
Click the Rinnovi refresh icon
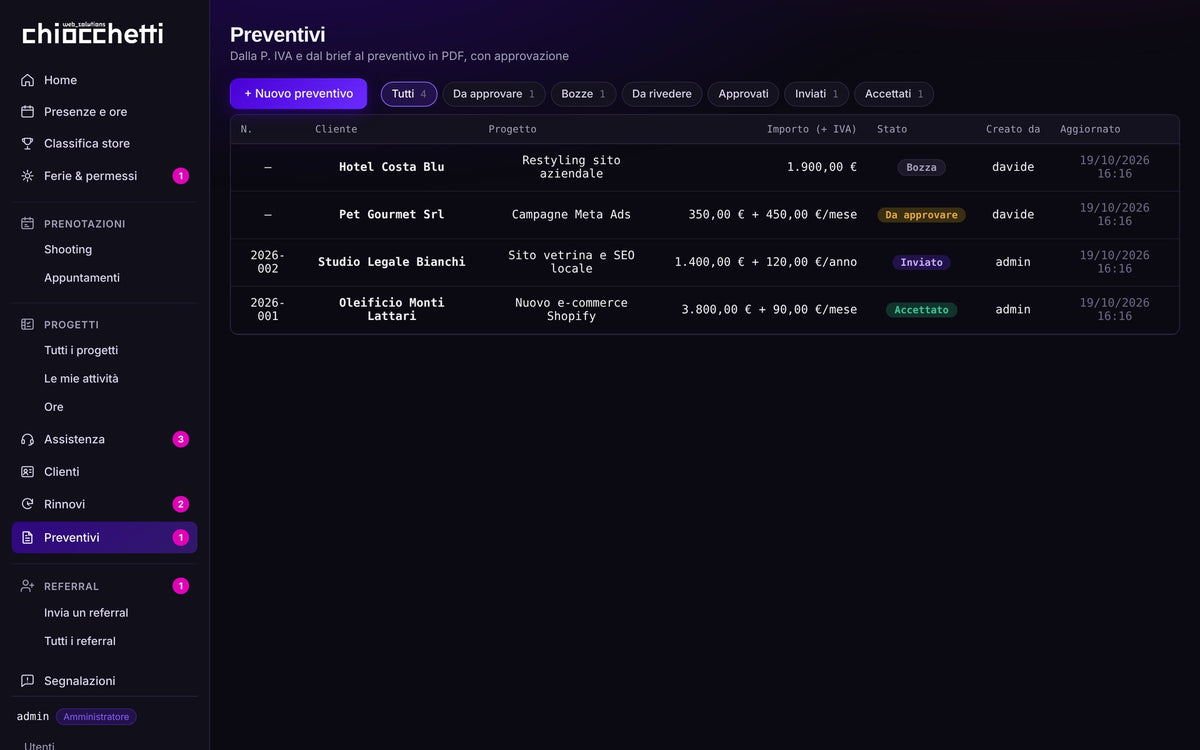[27, 504]
